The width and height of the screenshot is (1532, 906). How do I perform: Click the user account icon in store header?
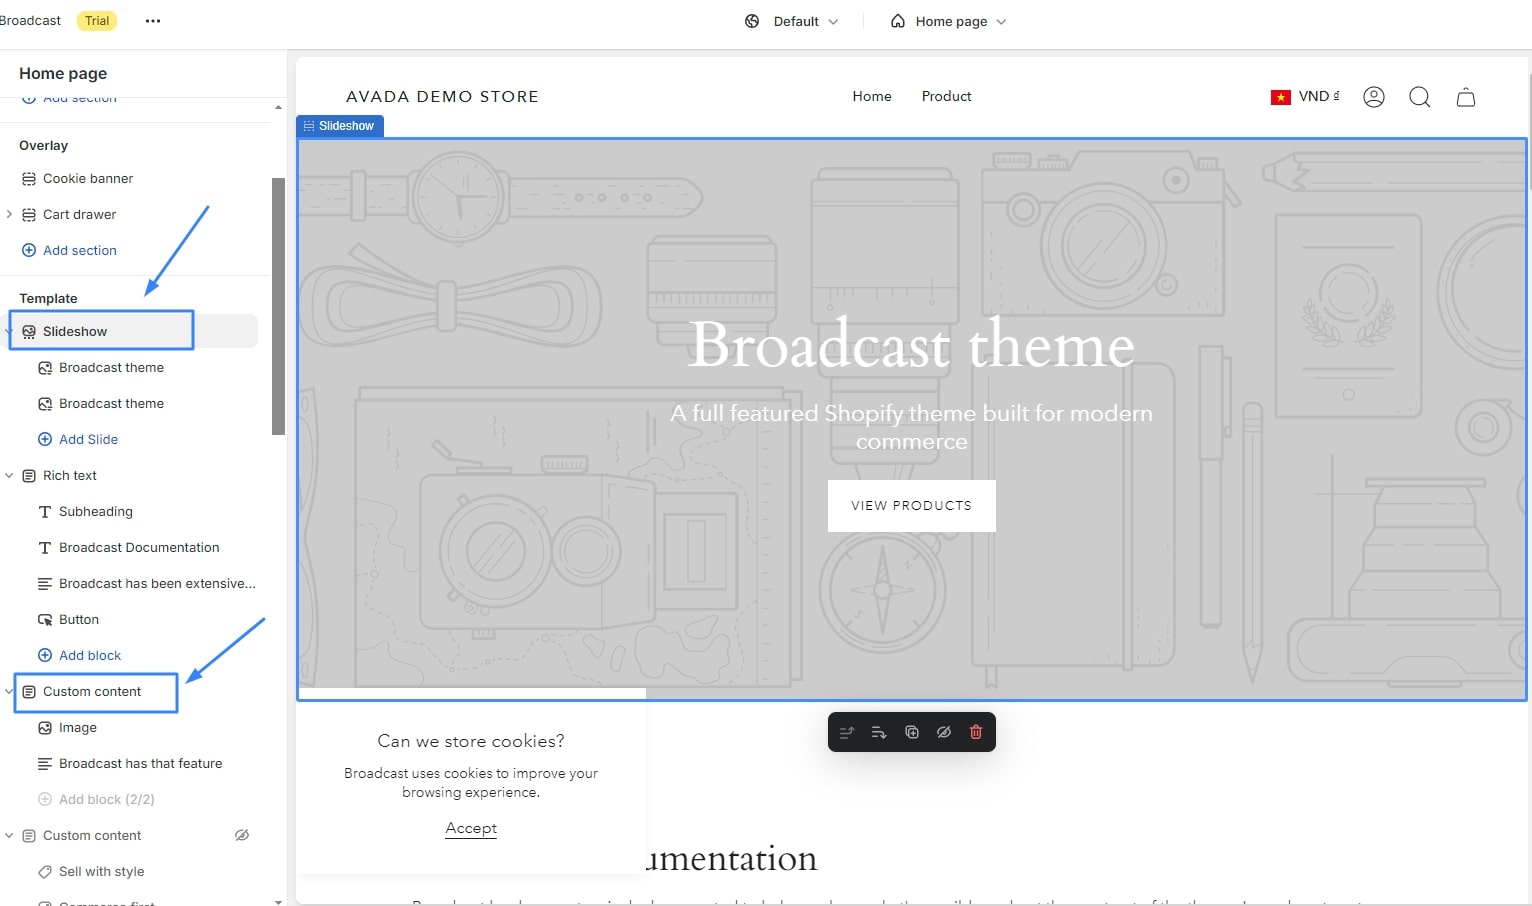click(x=1374, y=97)
